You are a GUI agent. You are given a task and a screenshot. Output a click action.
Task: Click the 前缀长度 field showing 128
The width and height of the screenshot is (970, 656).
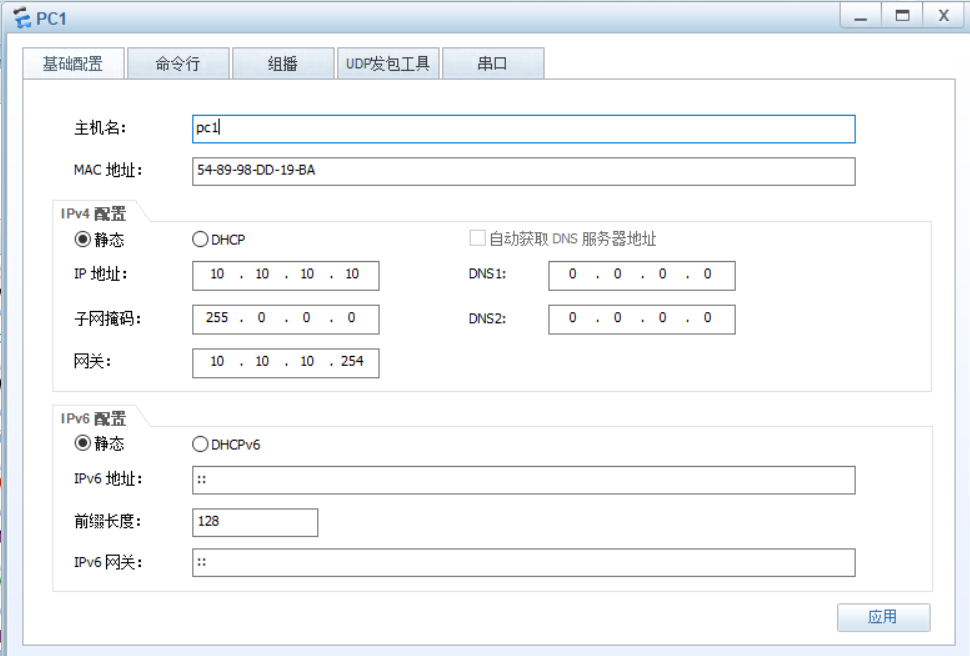point(255,522)
